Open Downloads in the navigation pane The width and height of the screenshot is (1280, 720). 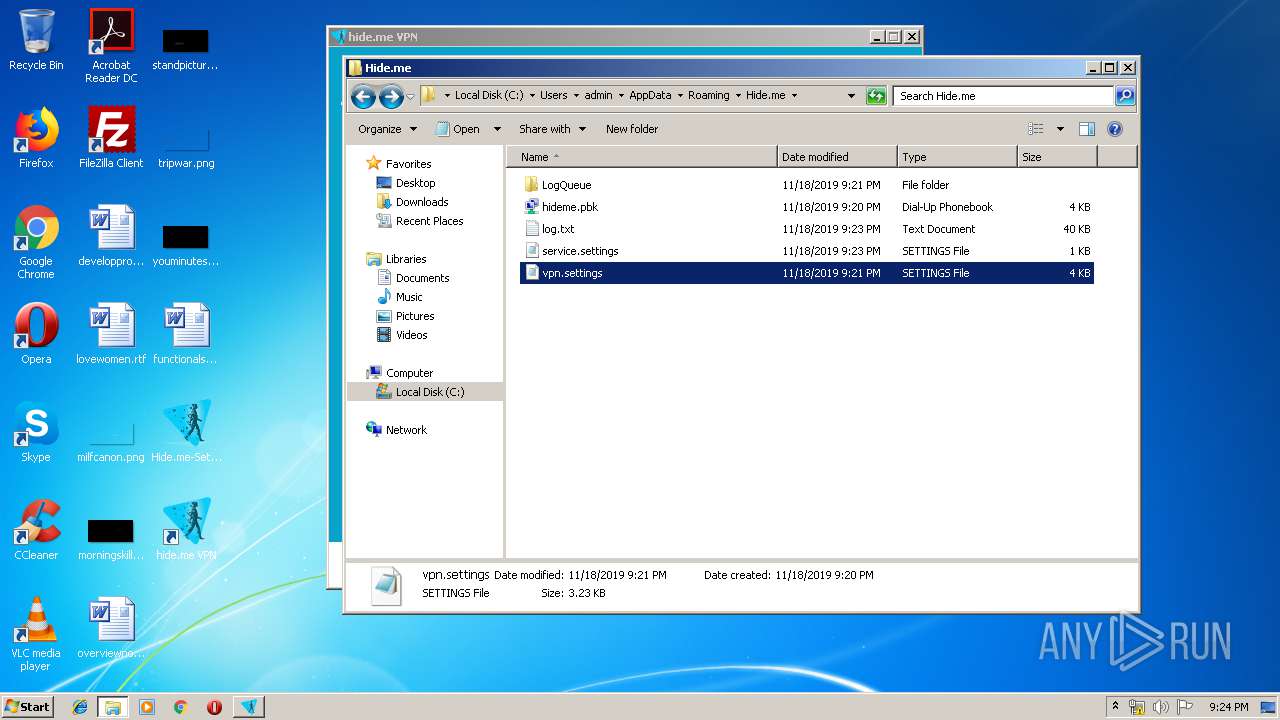point(422,202)
